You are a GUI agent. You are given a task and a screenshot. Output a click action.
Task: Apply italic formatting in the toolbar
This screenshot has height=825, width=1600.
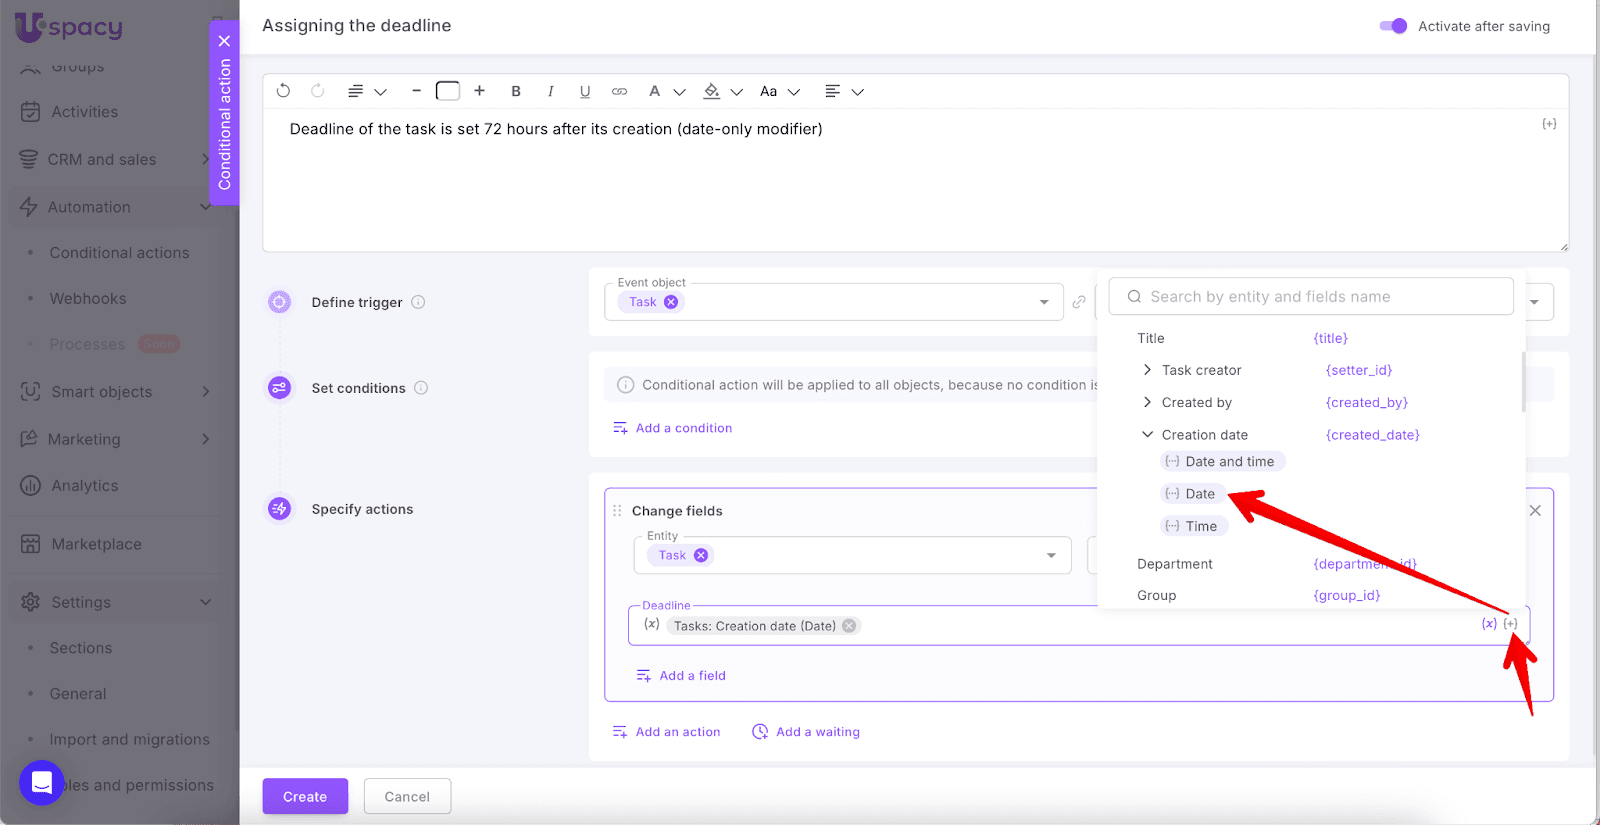[x=550, y=91]
